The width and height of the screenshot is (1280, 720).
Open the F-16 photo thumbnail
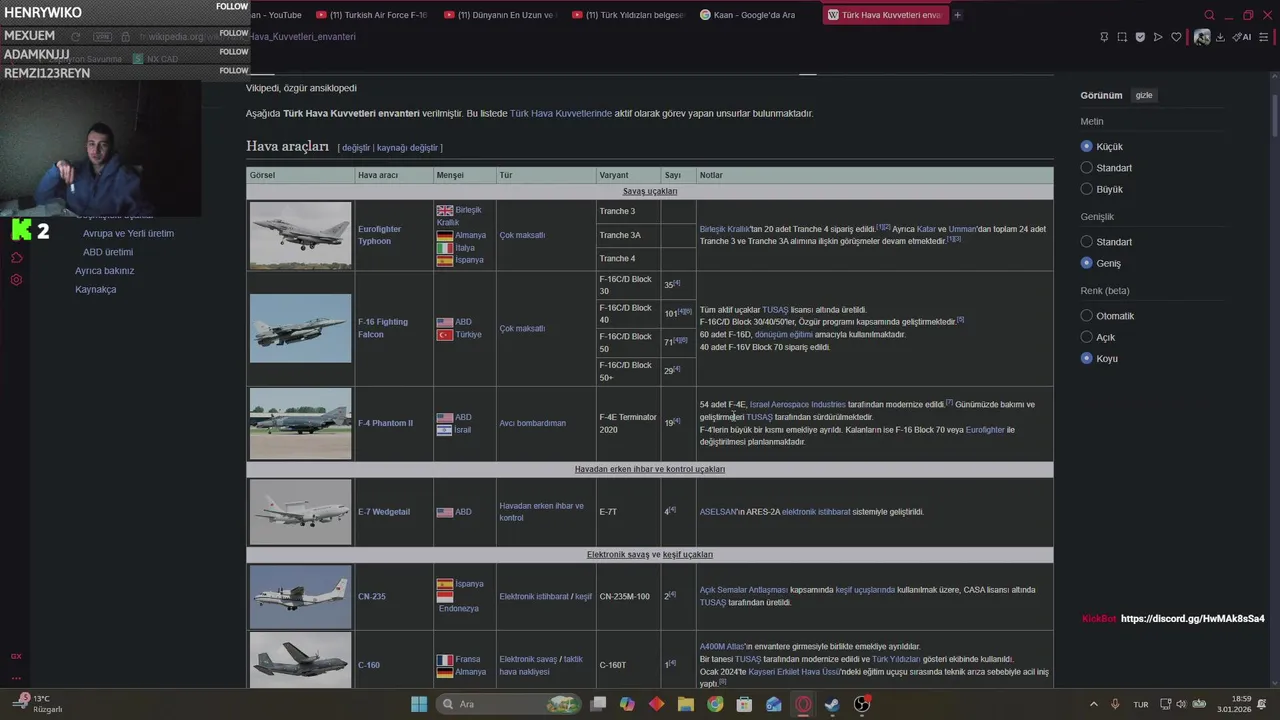[300, 328]
